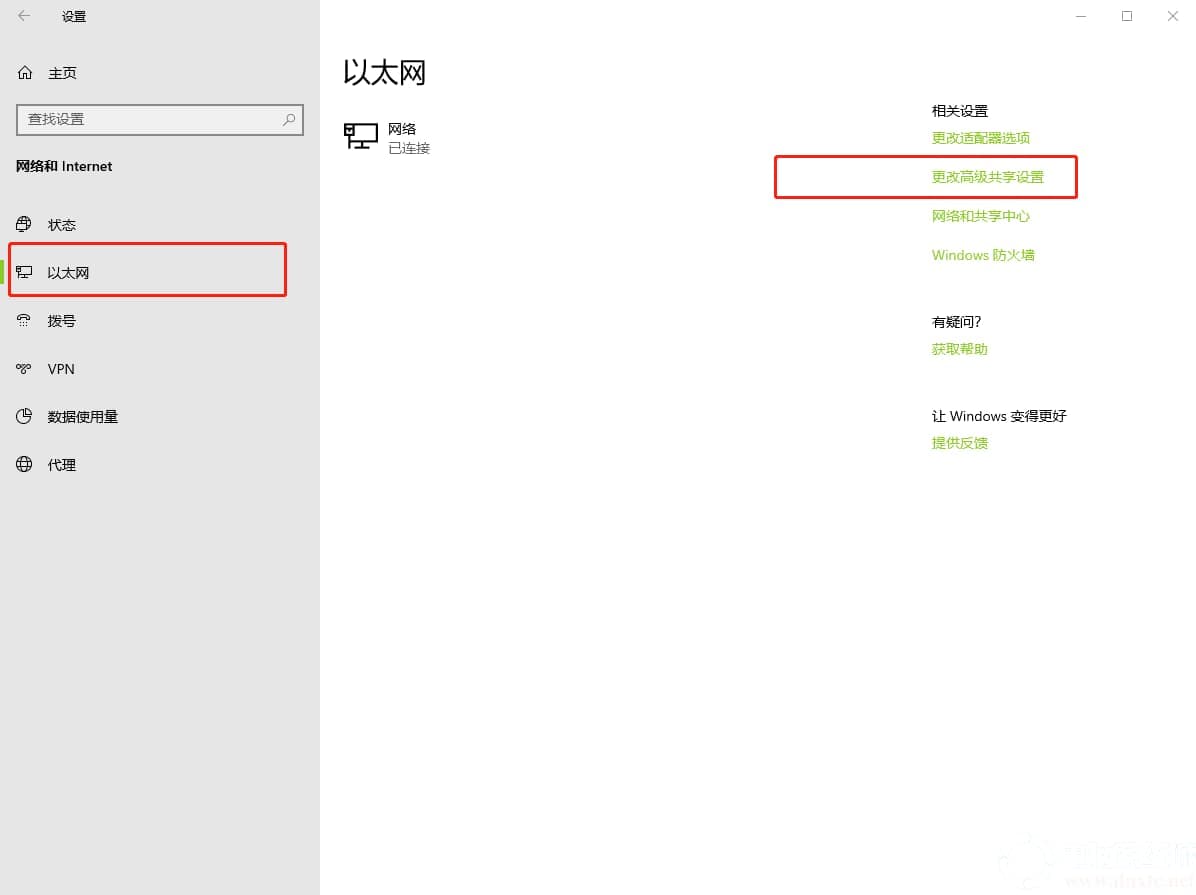Click the 数据使用量 pie chart icon
This screenshot has height=895, width=1196.
24,416
